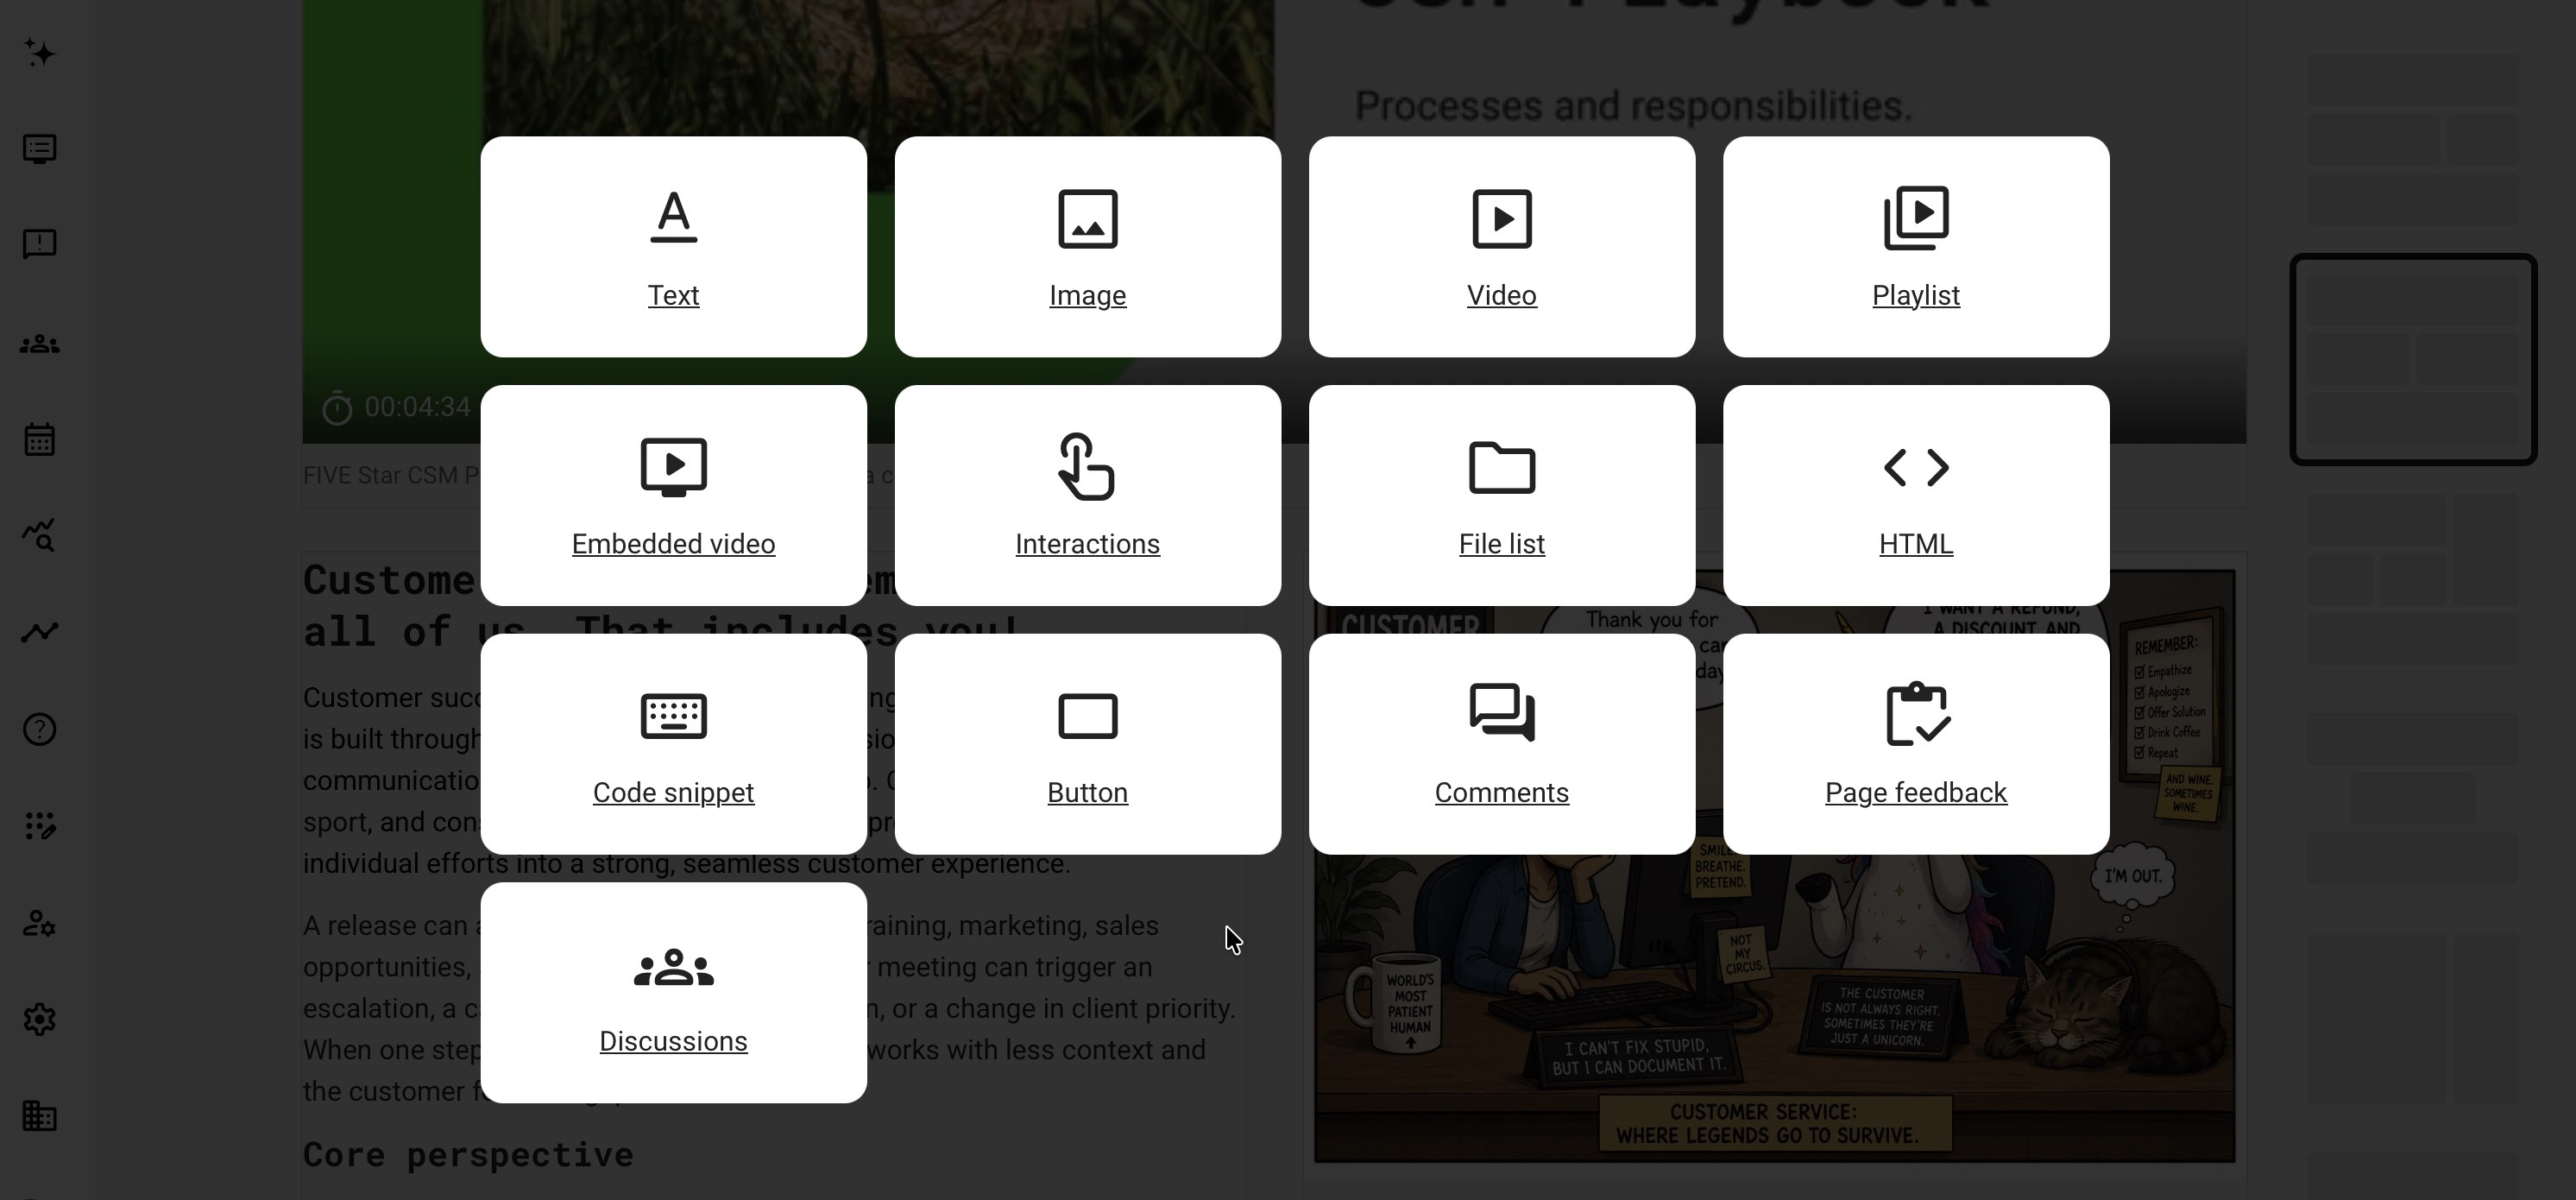Viewport: 2576px width, 1200px height.
Task: Open the analytics search icon in sidebar
Action: [40, 535]
